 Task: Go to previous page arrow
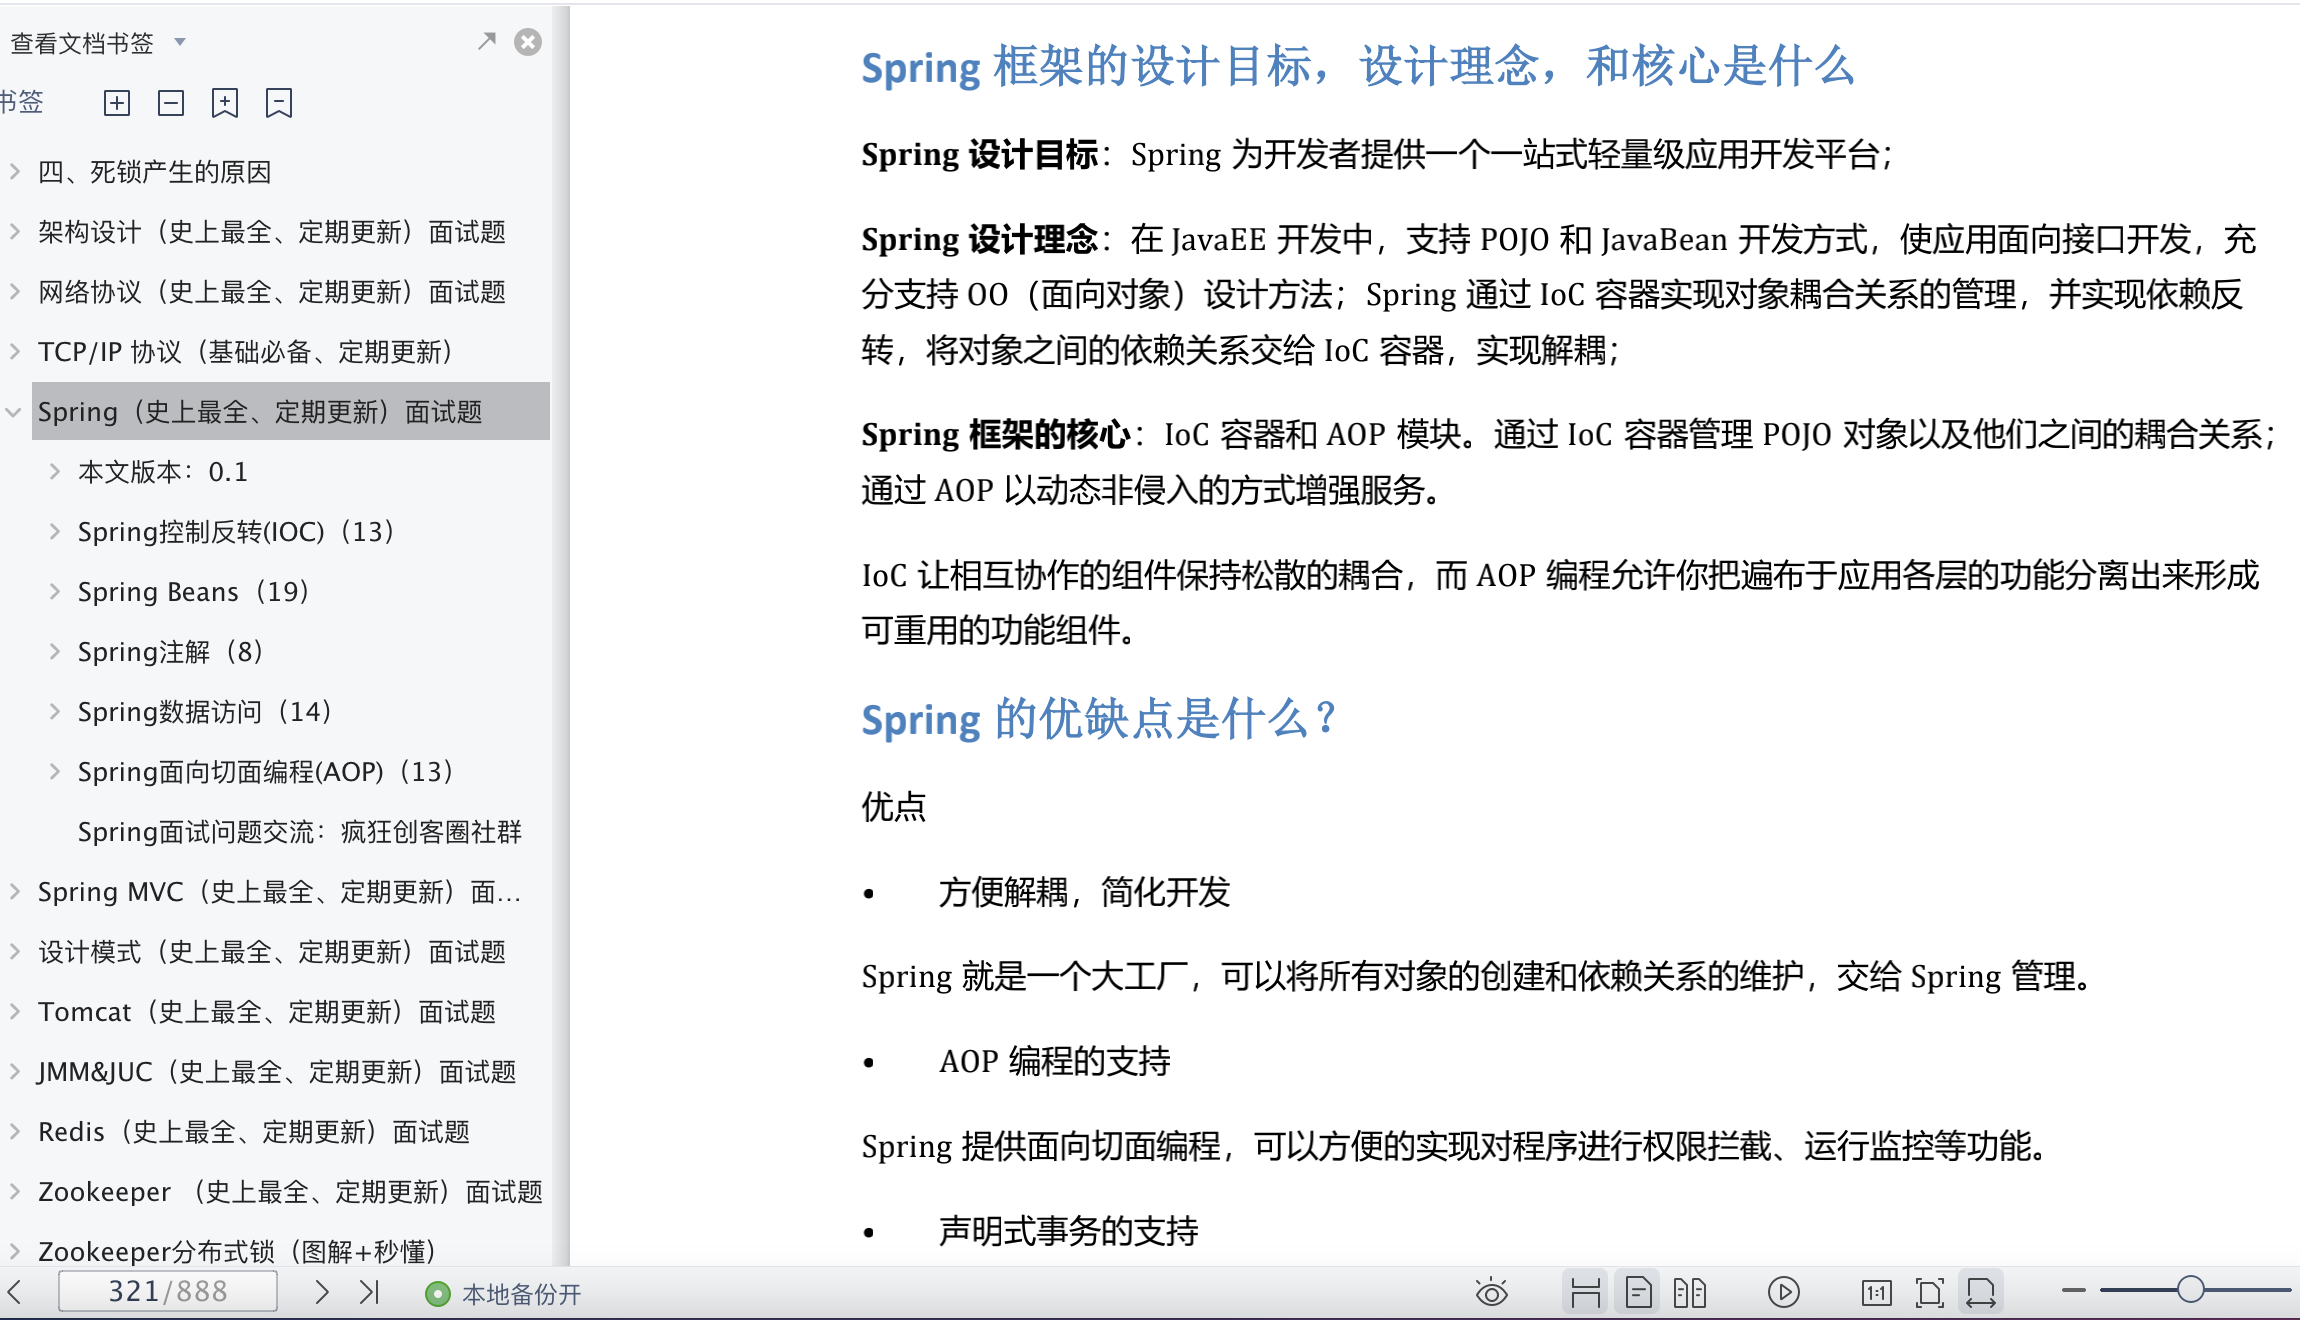click(15, 1292)
